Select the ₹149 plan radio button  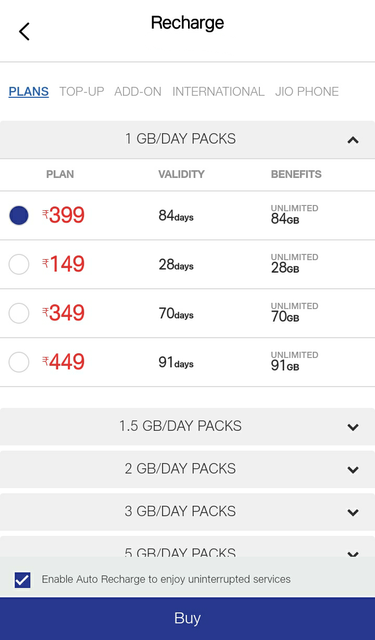19,264
